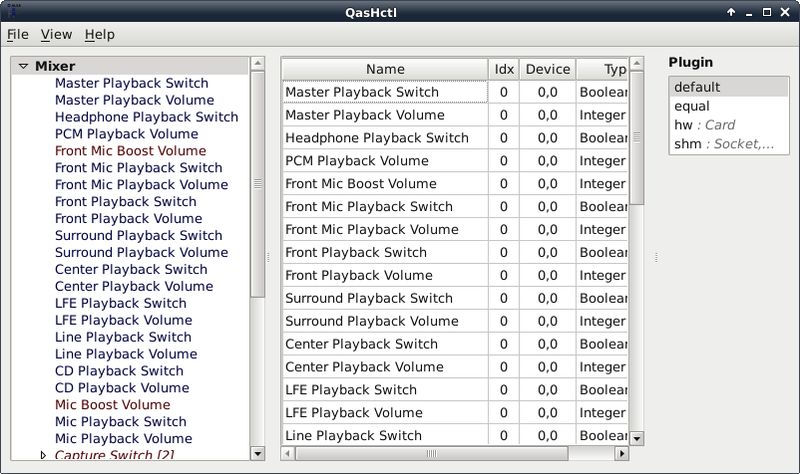Viewport: 800px width, 474px height.
Task: Select Center Playback Switch in the tree
Action: click(x=131, y=268)
